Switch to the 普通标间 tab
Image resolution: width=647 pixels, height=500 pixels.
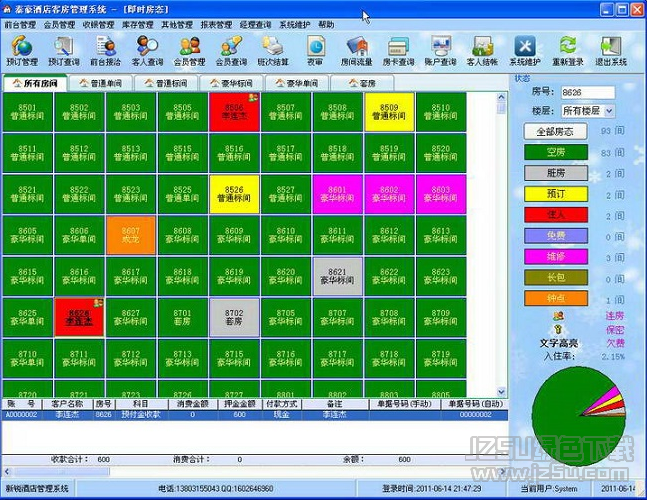[x=166, y=83]
